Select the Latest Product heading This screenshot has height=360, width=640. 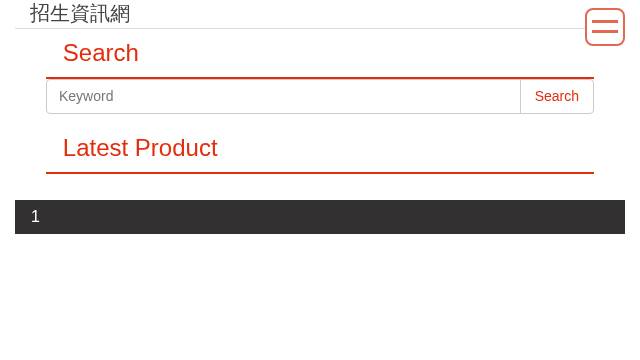(140, 148)
